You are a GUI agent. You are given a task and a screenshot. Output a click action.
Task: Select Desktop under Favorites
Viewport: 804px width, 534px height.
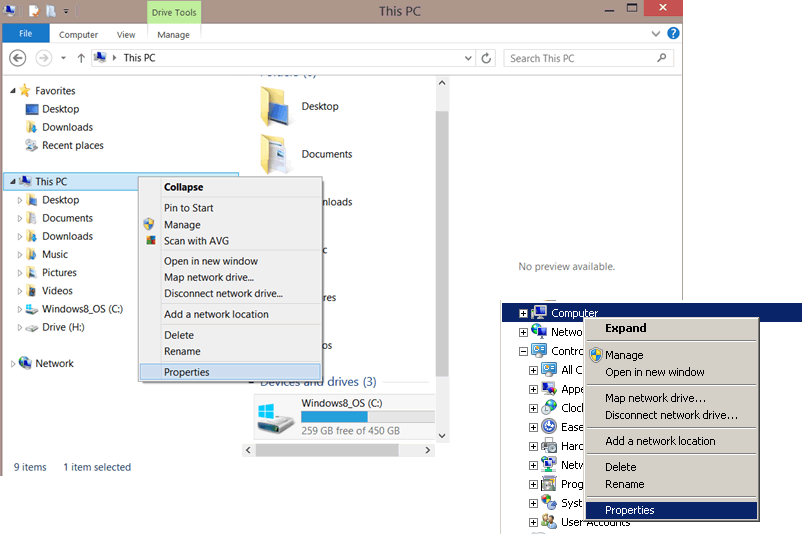[x=61, y=109]
